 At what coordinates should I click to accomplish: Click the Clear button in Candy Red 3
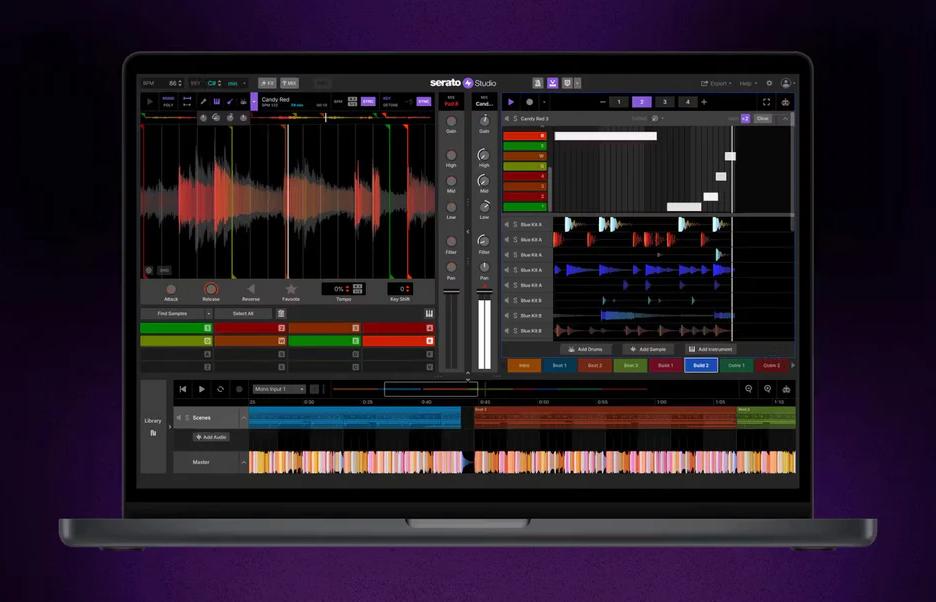point(762,119)
